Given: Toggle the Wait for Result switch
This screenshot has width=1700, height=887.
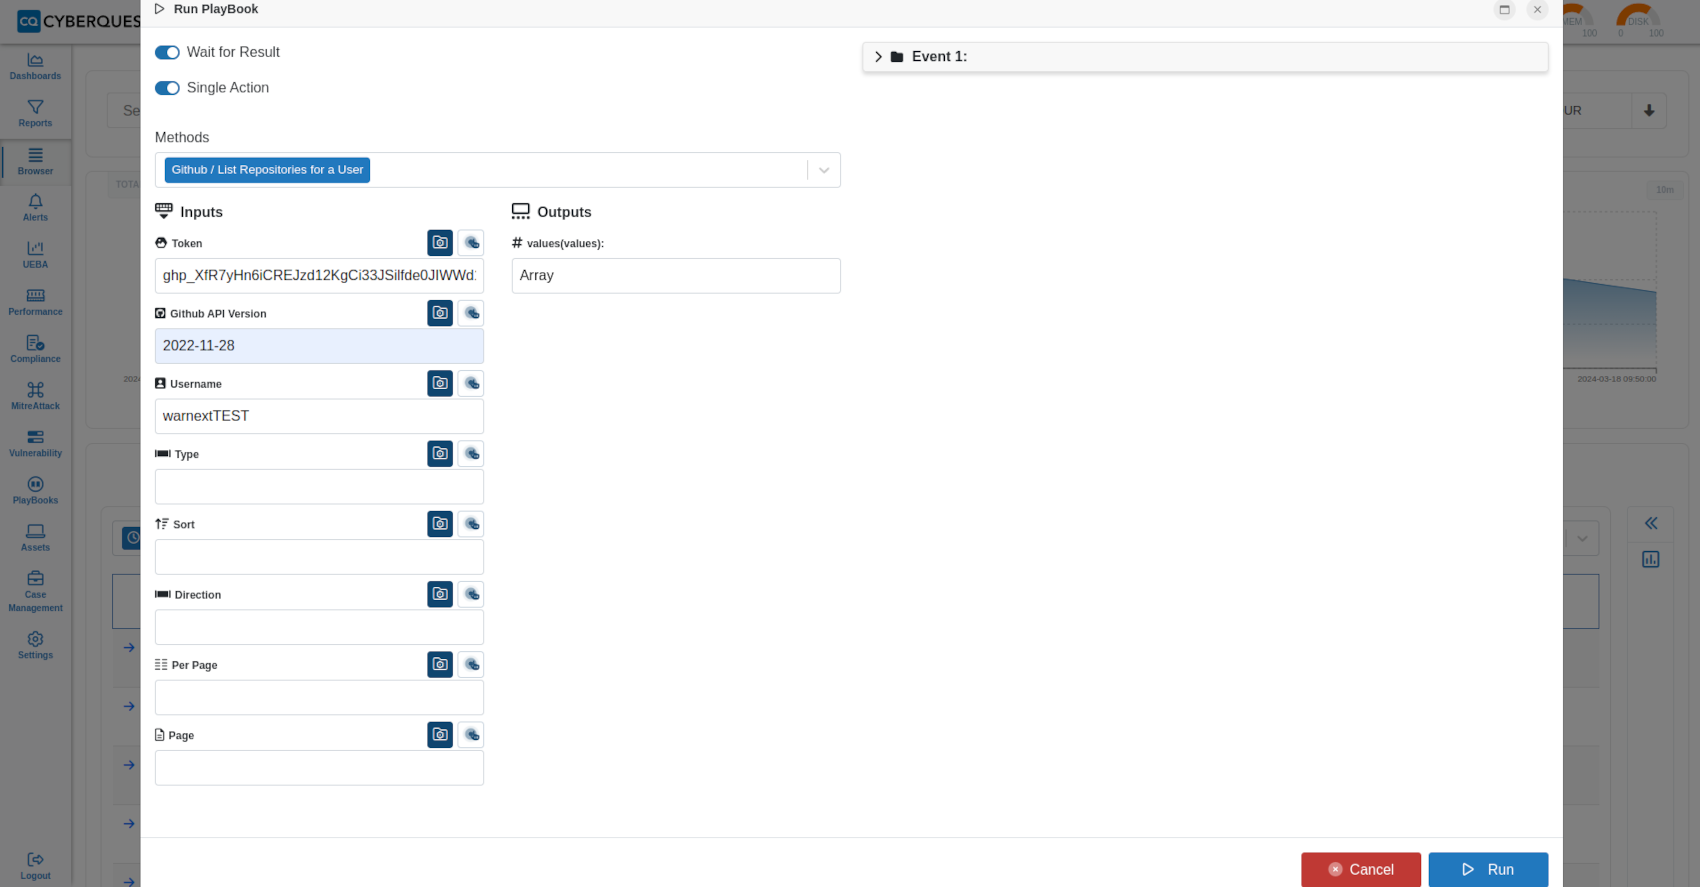Looking at the screenshot, I should tap(167, 52).
